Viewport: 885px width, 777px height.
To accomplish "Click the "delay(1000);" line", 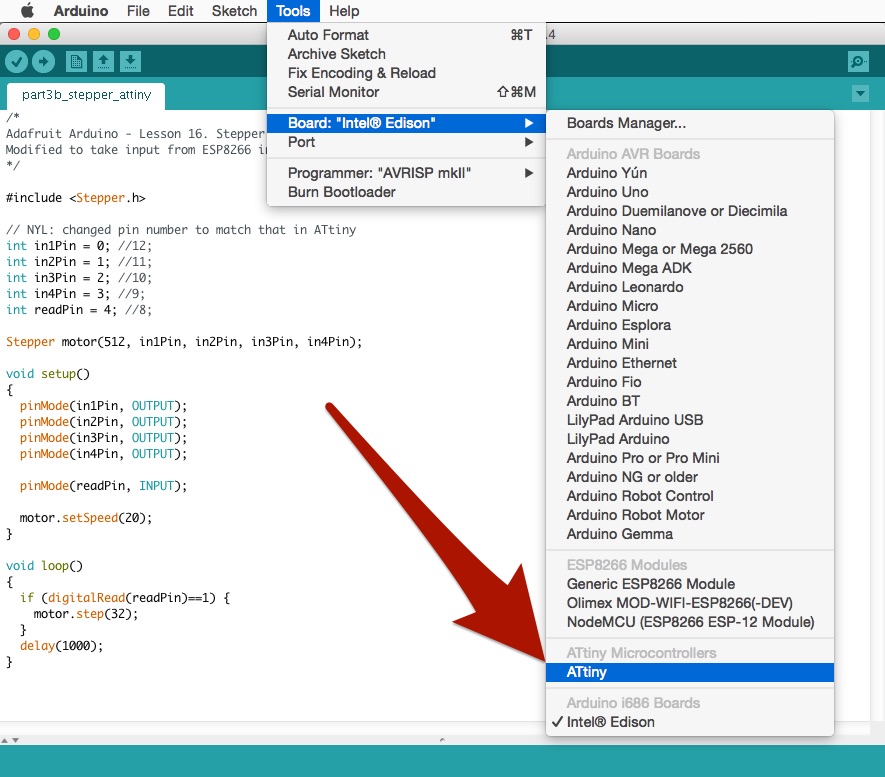I will coord(62,646).
